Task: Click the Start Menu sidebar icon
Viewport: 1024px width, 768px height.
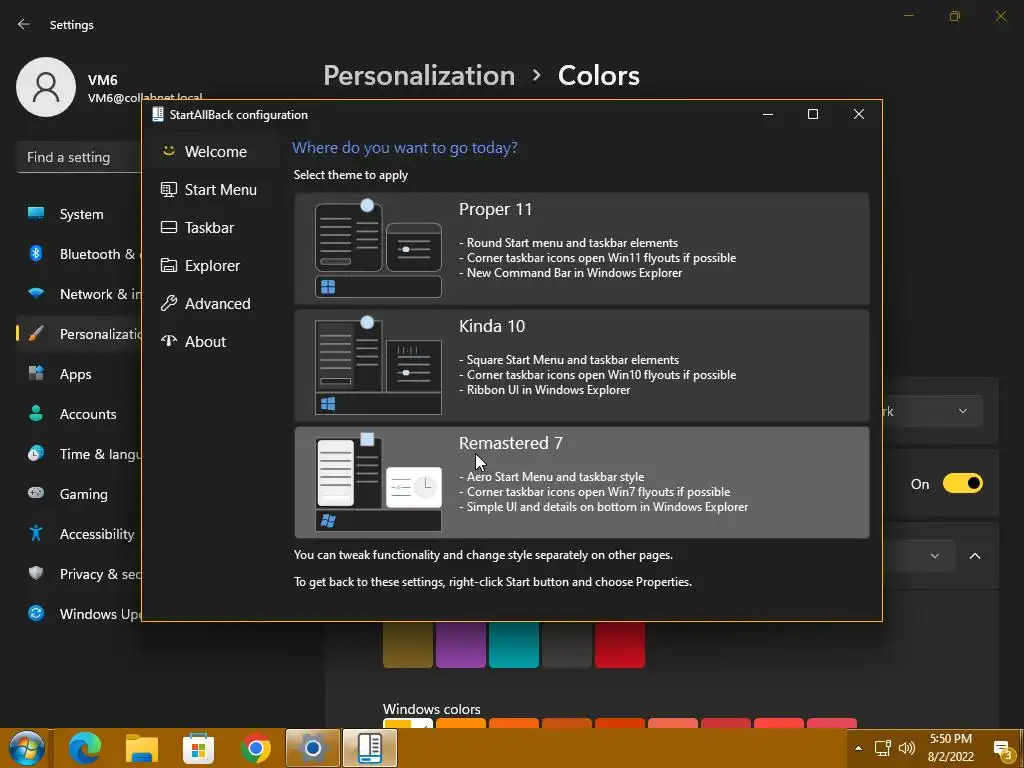Action: pos(168,189)
